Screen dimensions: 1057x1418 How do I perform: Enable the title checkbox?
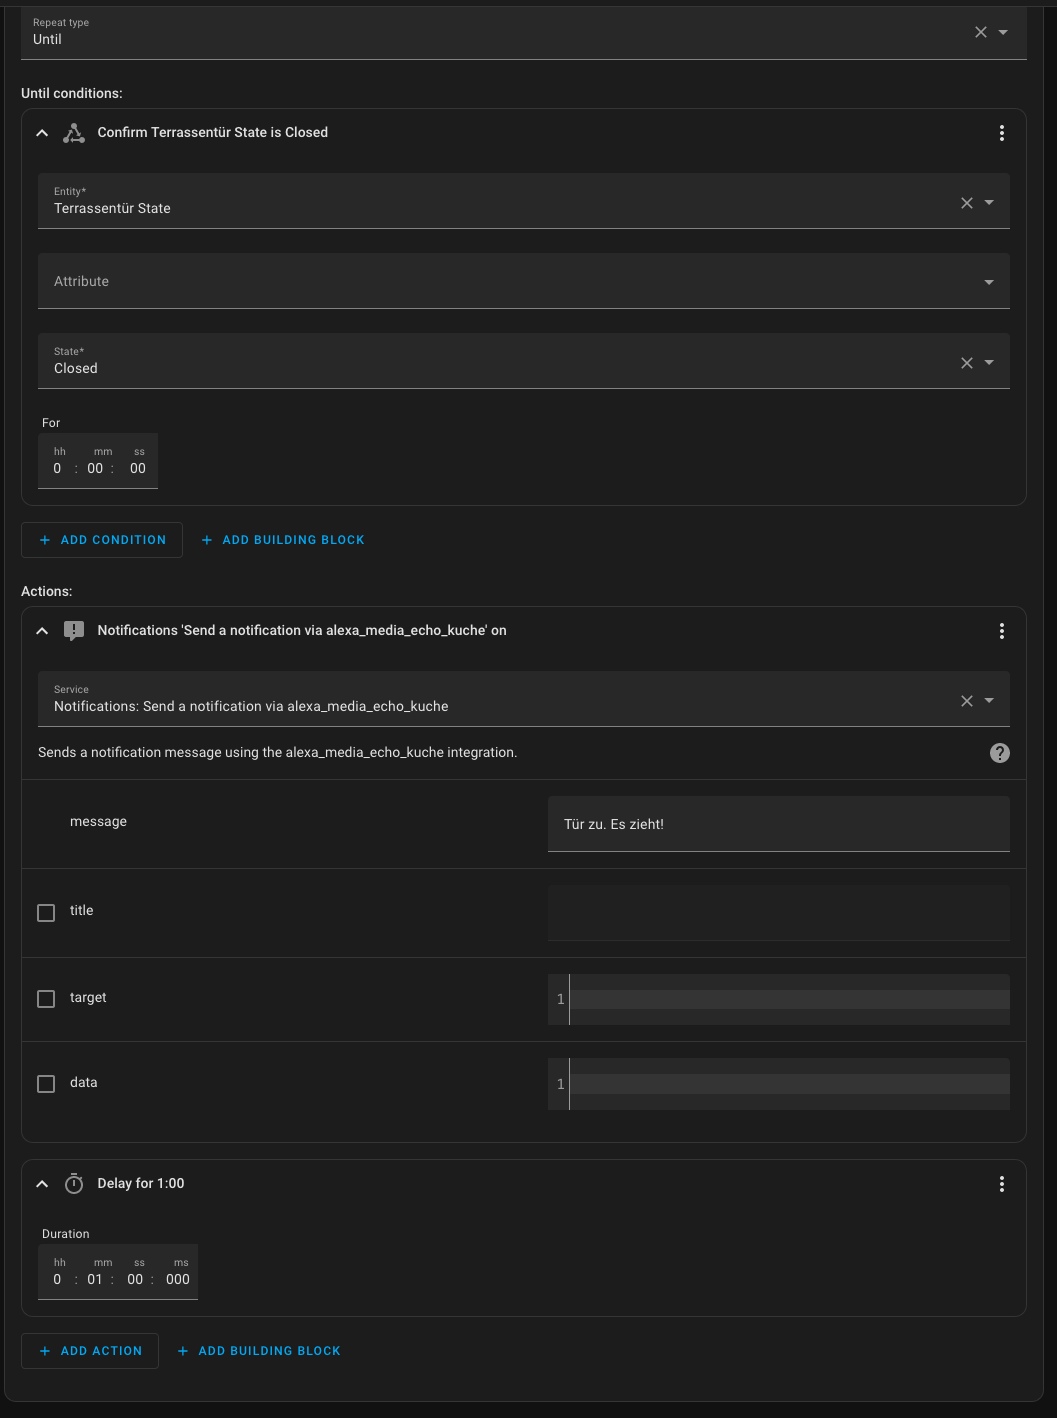[x=46, y=913]
